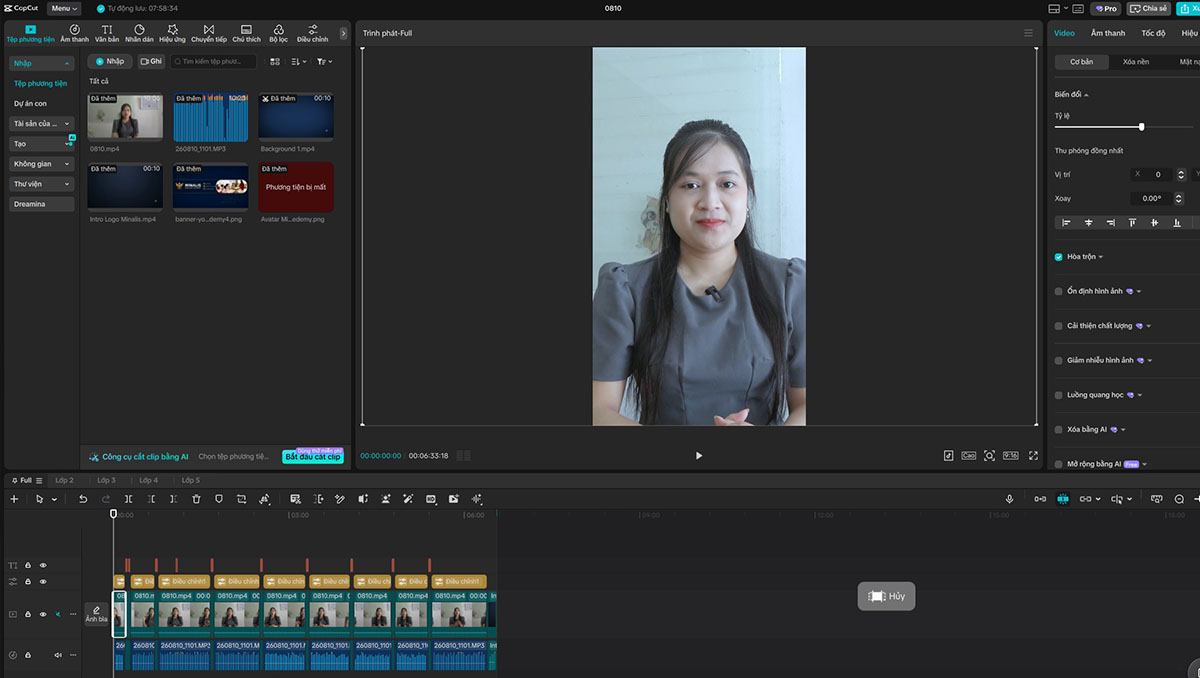1200x678 pixels.
Task: Enable Cải thiện chất lượng checkbox
Action: coord(1059,326)
